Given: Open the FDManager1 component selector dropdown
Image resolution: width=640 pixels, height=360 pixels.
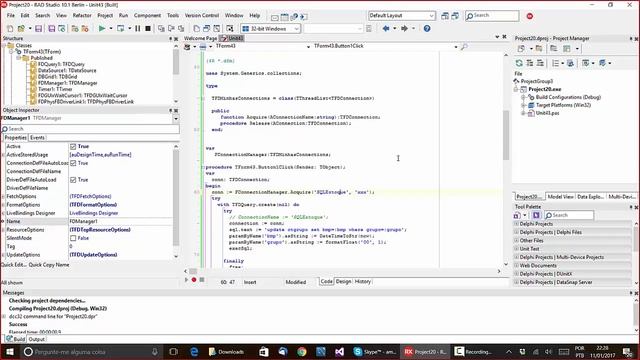Looking at the screenshot, I should pos(176,118).
